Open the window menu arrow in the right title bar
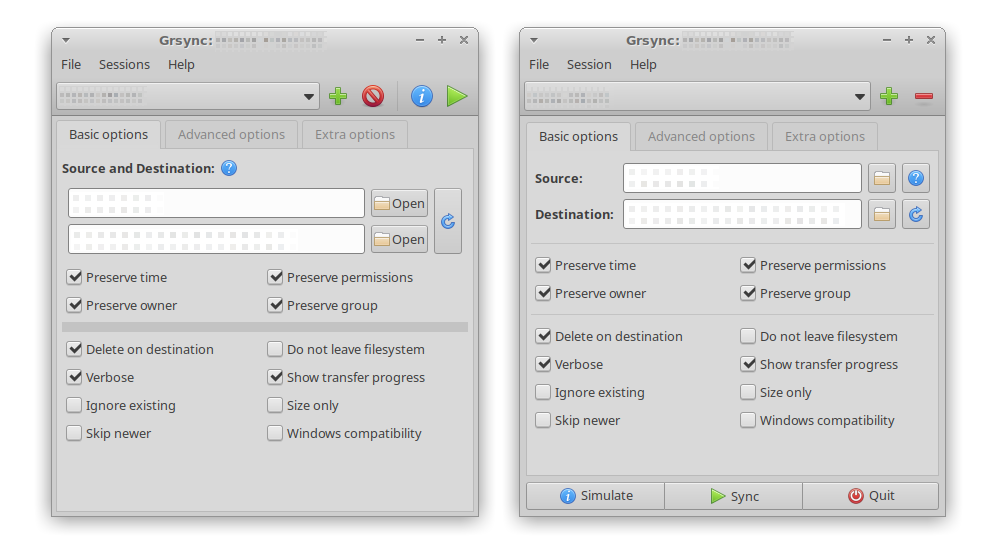 (533, 40)
